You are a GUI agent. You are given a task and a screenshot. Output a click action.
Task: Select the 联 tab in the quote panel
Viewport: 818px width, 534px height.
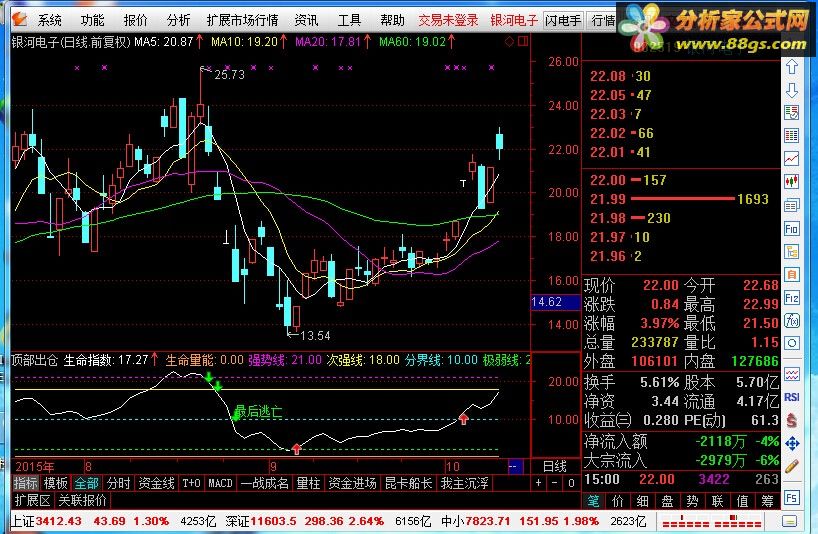pos(718,501)
